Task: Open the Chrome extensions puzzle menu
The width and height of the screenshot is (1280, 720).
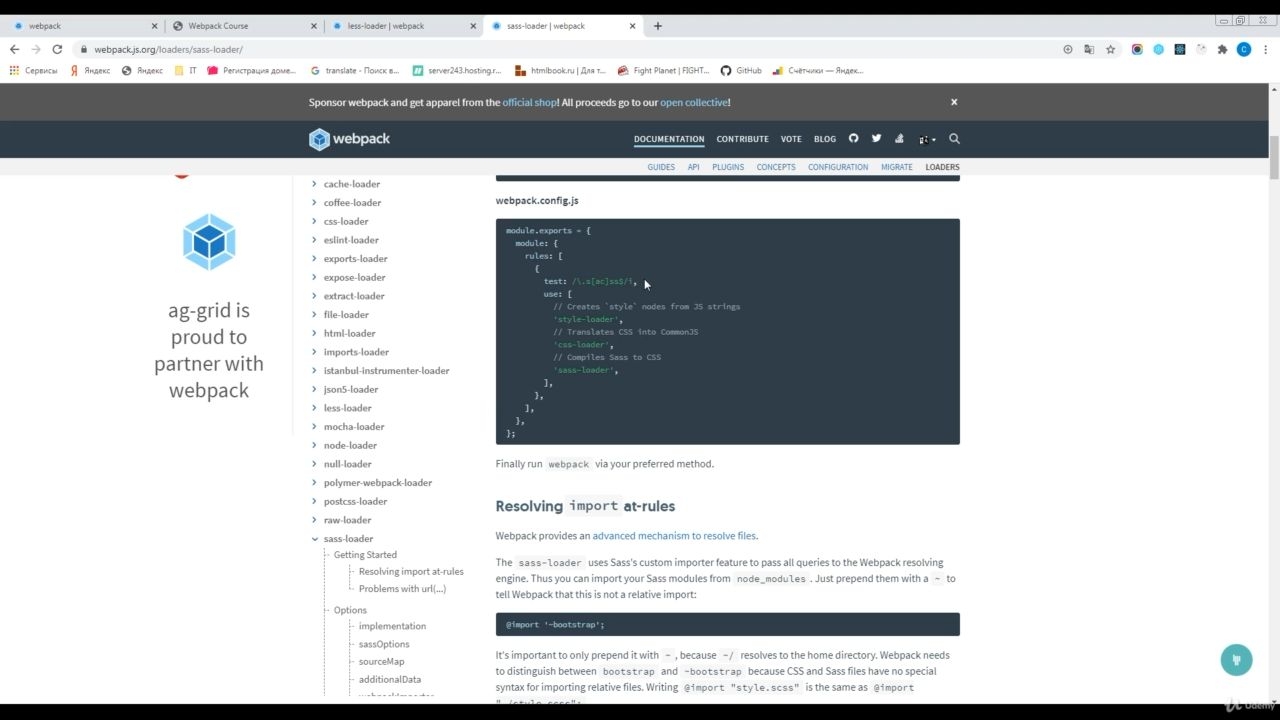Action: tap(1222, 49)
